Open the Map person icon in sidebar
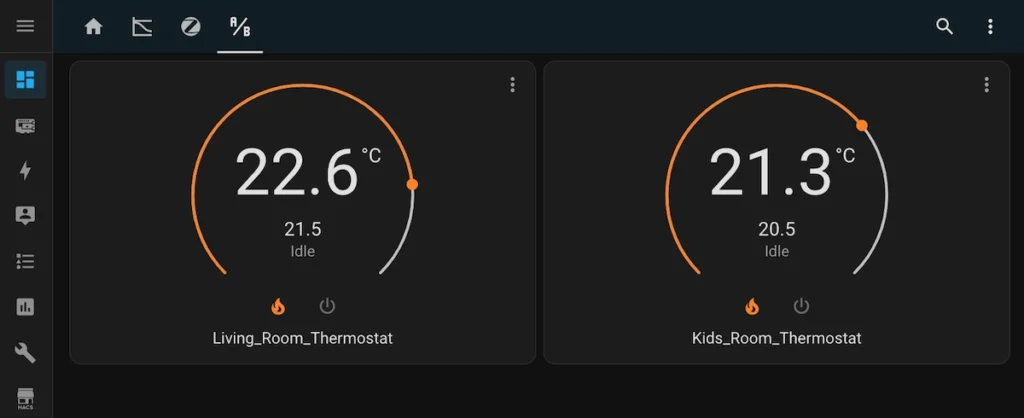 point(25,215)
